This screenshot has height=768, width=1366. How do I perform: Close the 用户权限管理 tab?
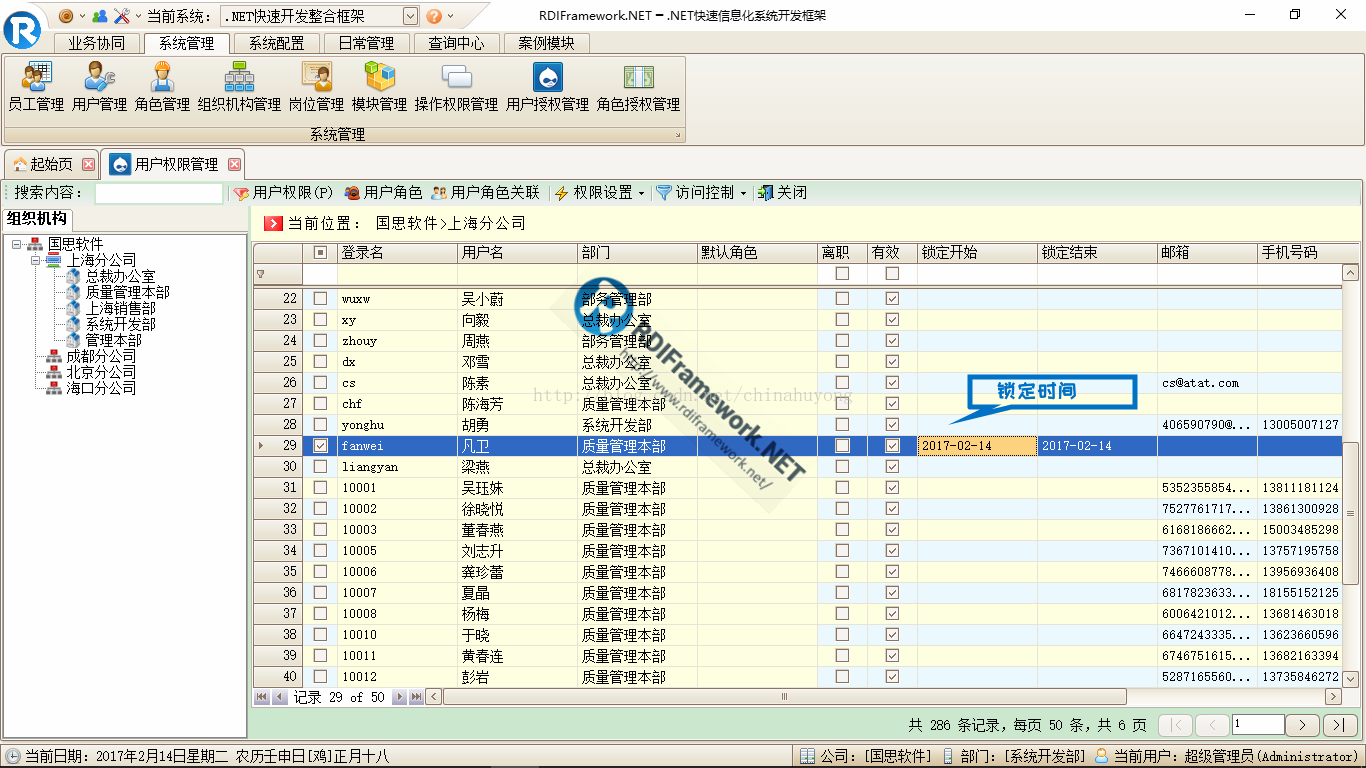click(x=235, y=164)
